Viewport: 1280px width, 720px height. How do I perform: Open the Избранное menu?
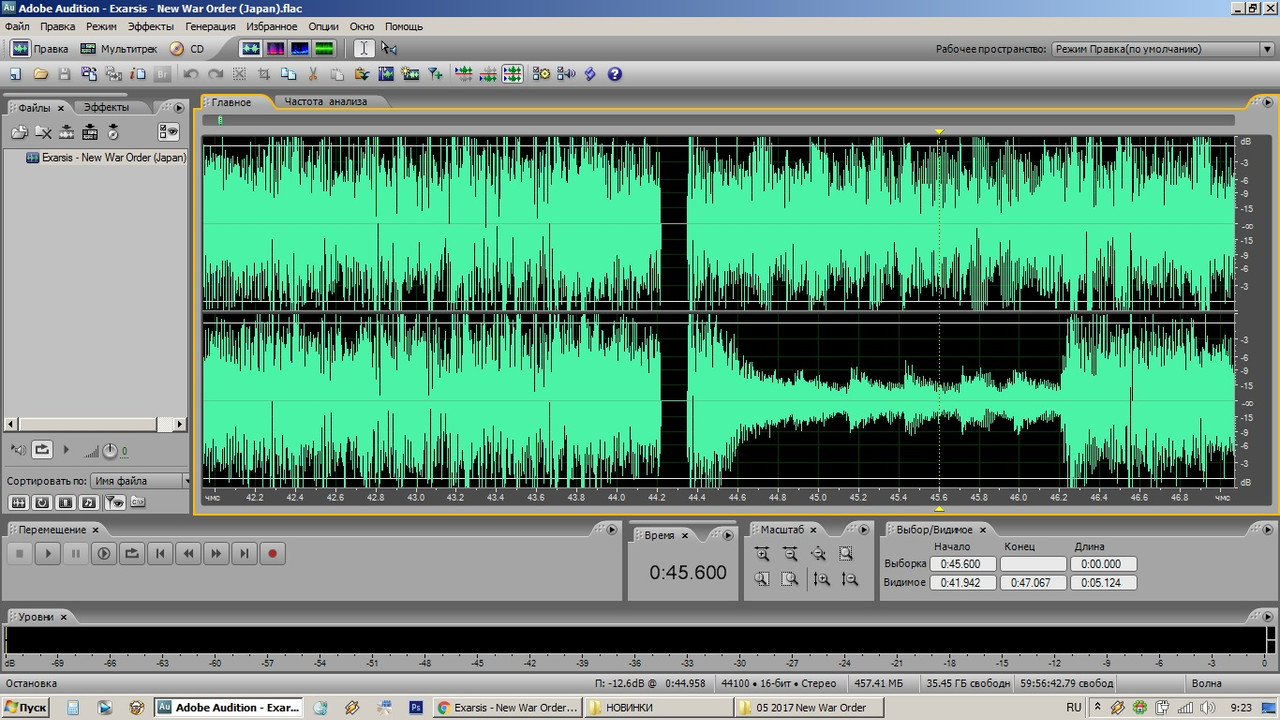(x=273, y=26)
